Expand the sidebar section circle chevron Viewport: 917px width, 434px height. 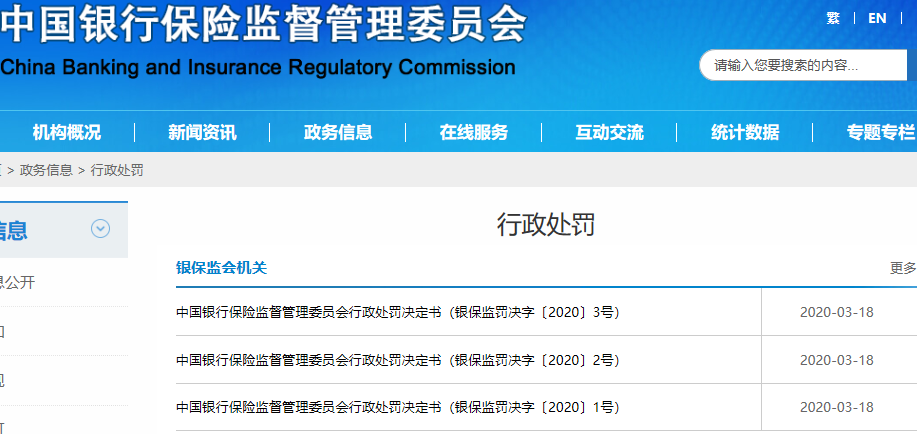pos(101,228)
